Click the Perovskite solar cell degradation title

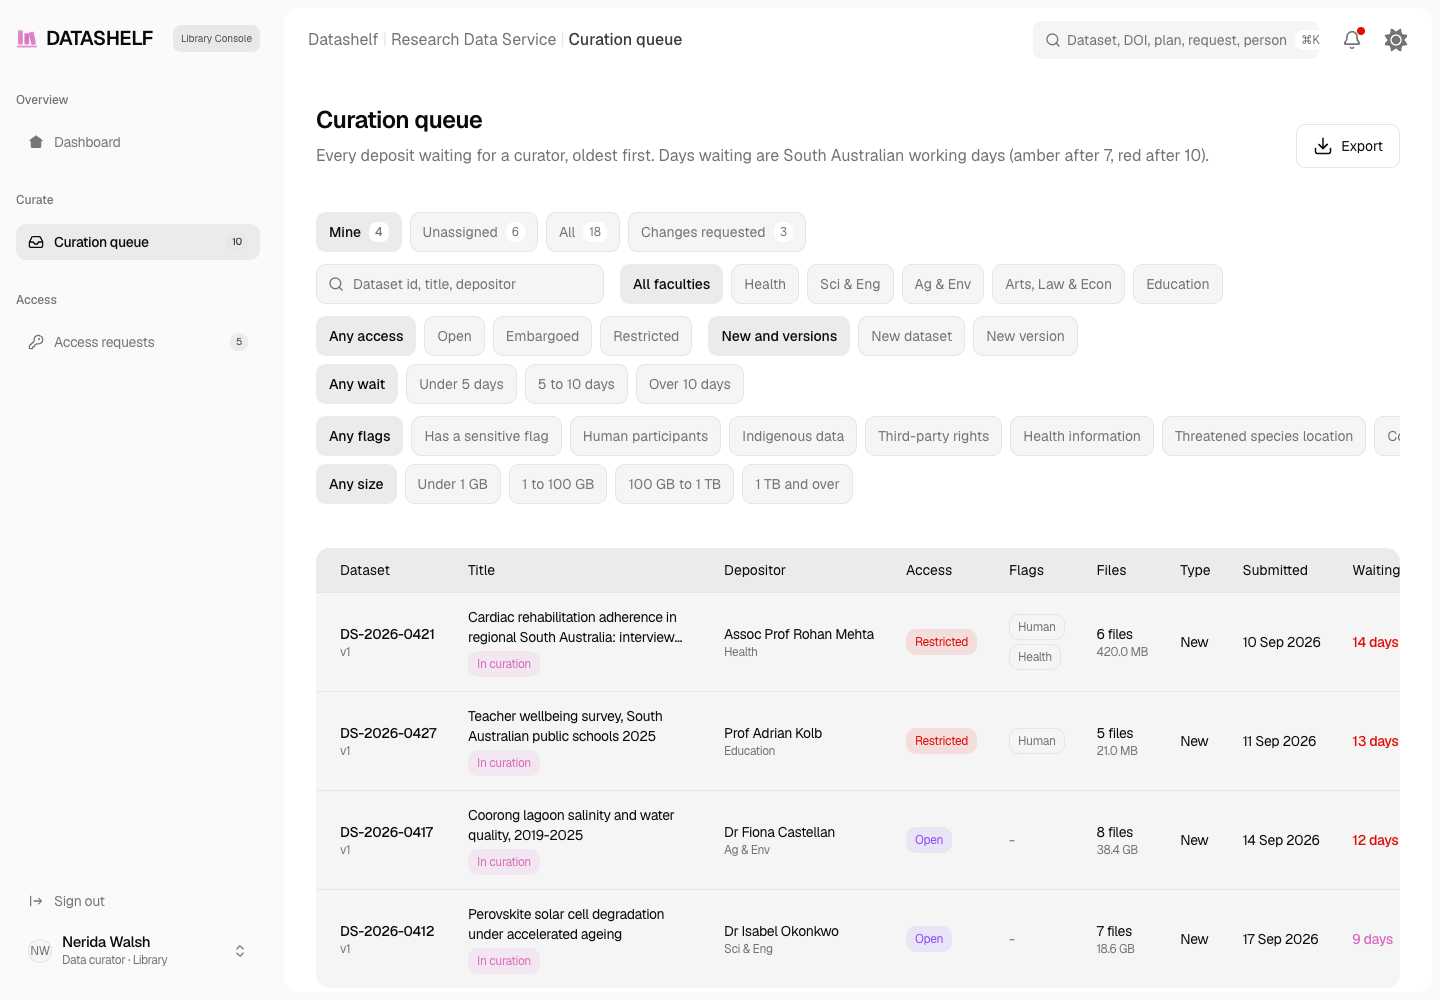pyautogui.click(x=566, y=924)
